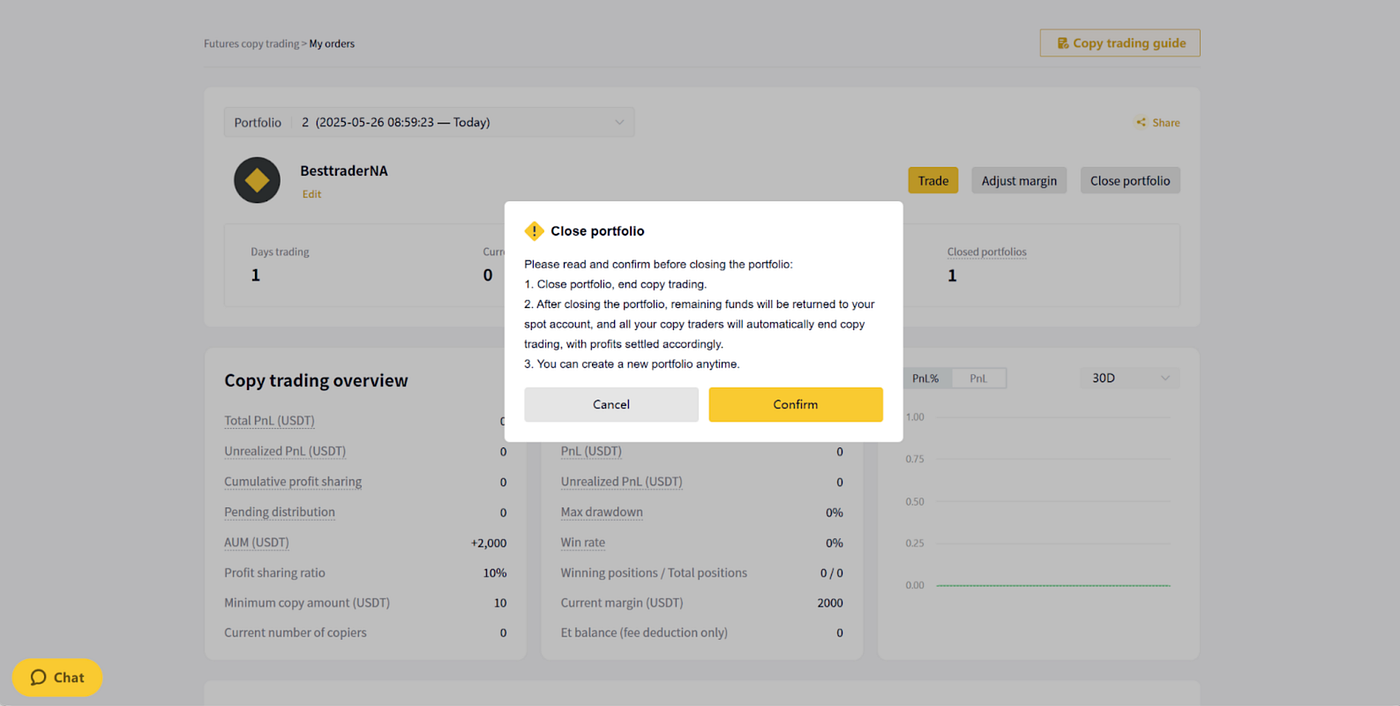The height and width of the screenshot is (706, 1400).
Task: Click the Portfolio dropdown chevron arrow
Action: 620,122
